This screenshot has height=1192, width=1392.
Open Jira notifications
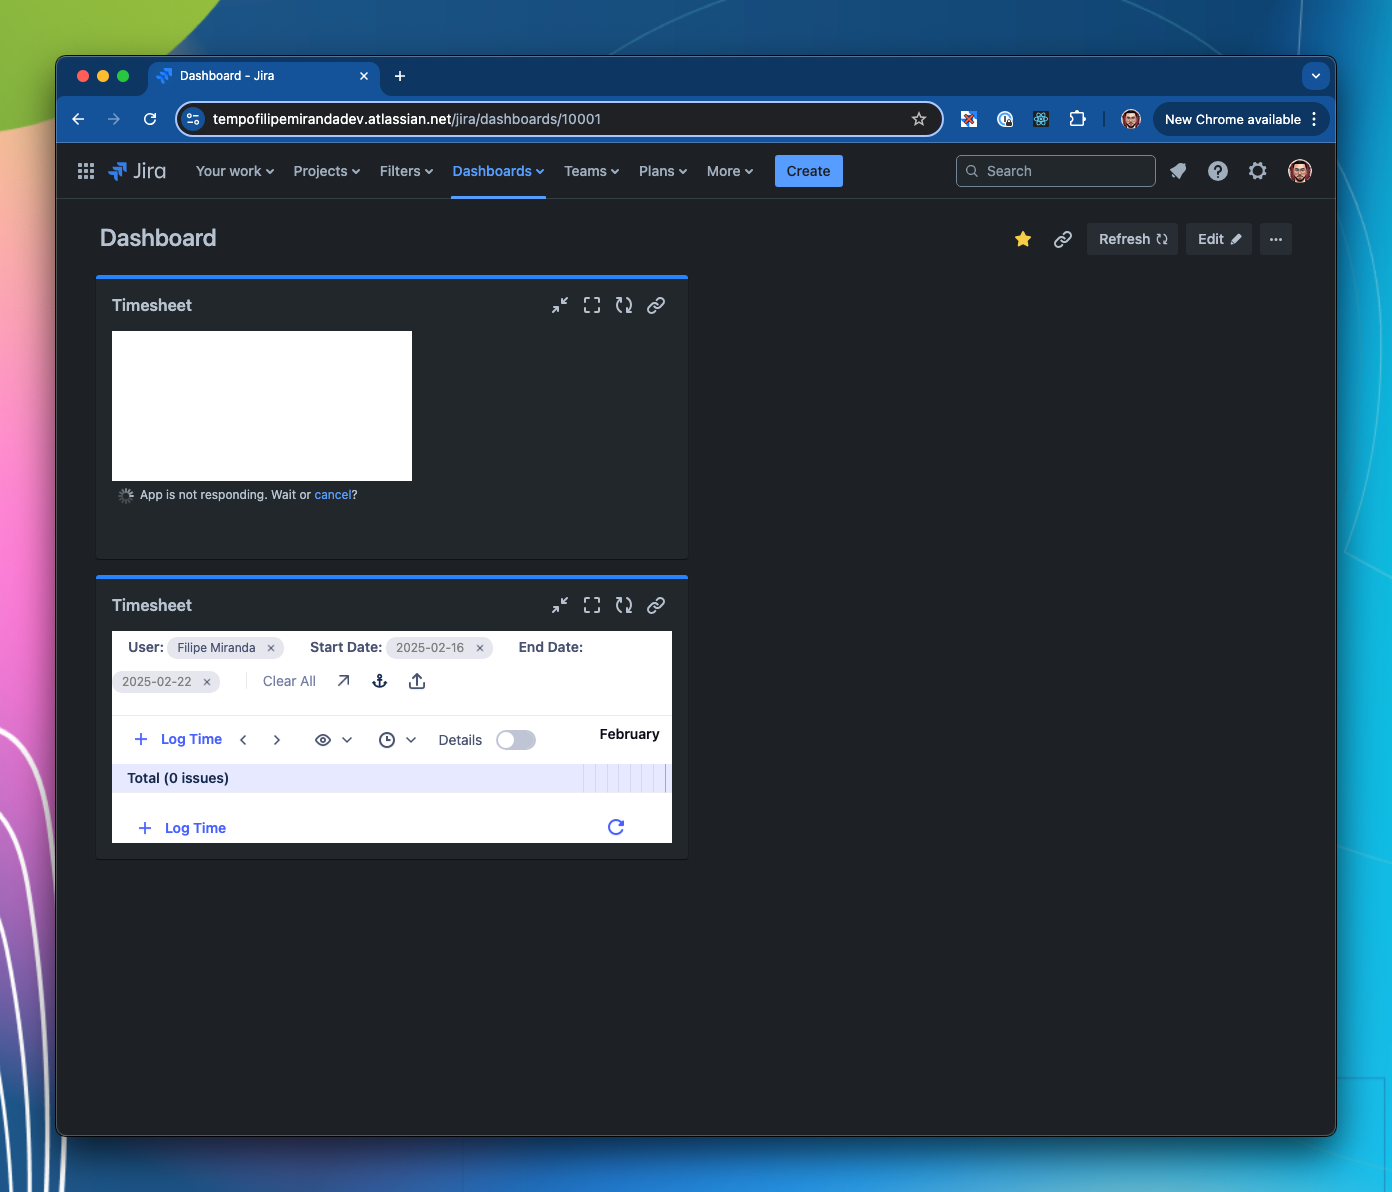coord(1178,171)
